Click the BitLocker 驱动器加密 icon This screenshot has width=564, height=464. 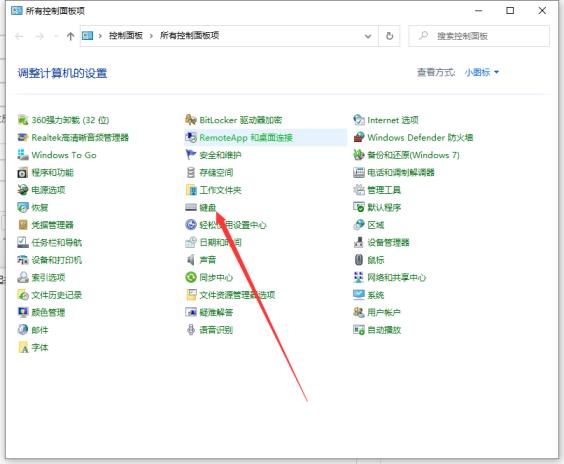(191, 120)
